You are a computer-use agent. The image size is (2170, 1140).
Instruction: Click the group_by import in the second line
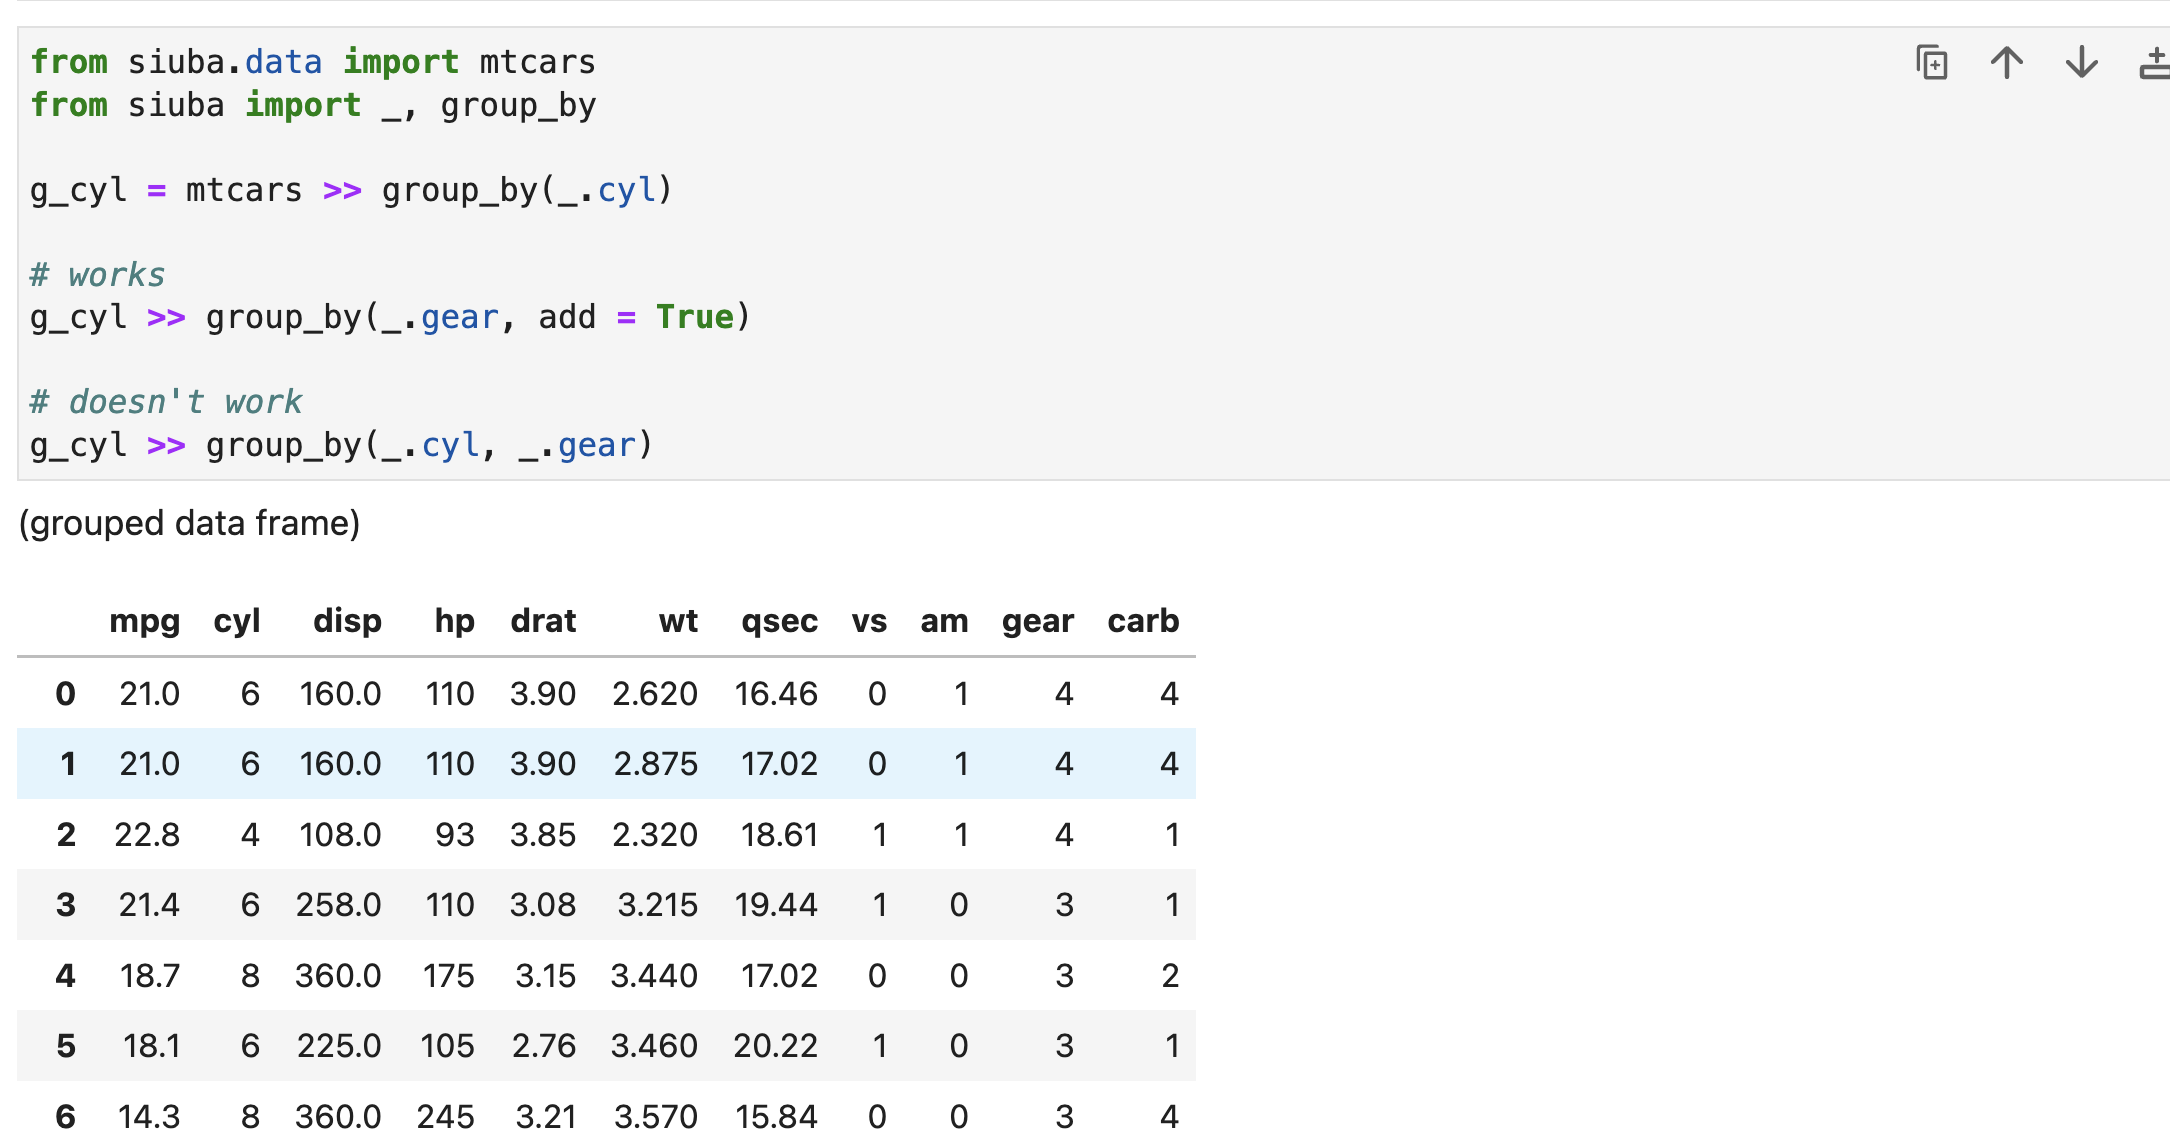click(520, 105)
